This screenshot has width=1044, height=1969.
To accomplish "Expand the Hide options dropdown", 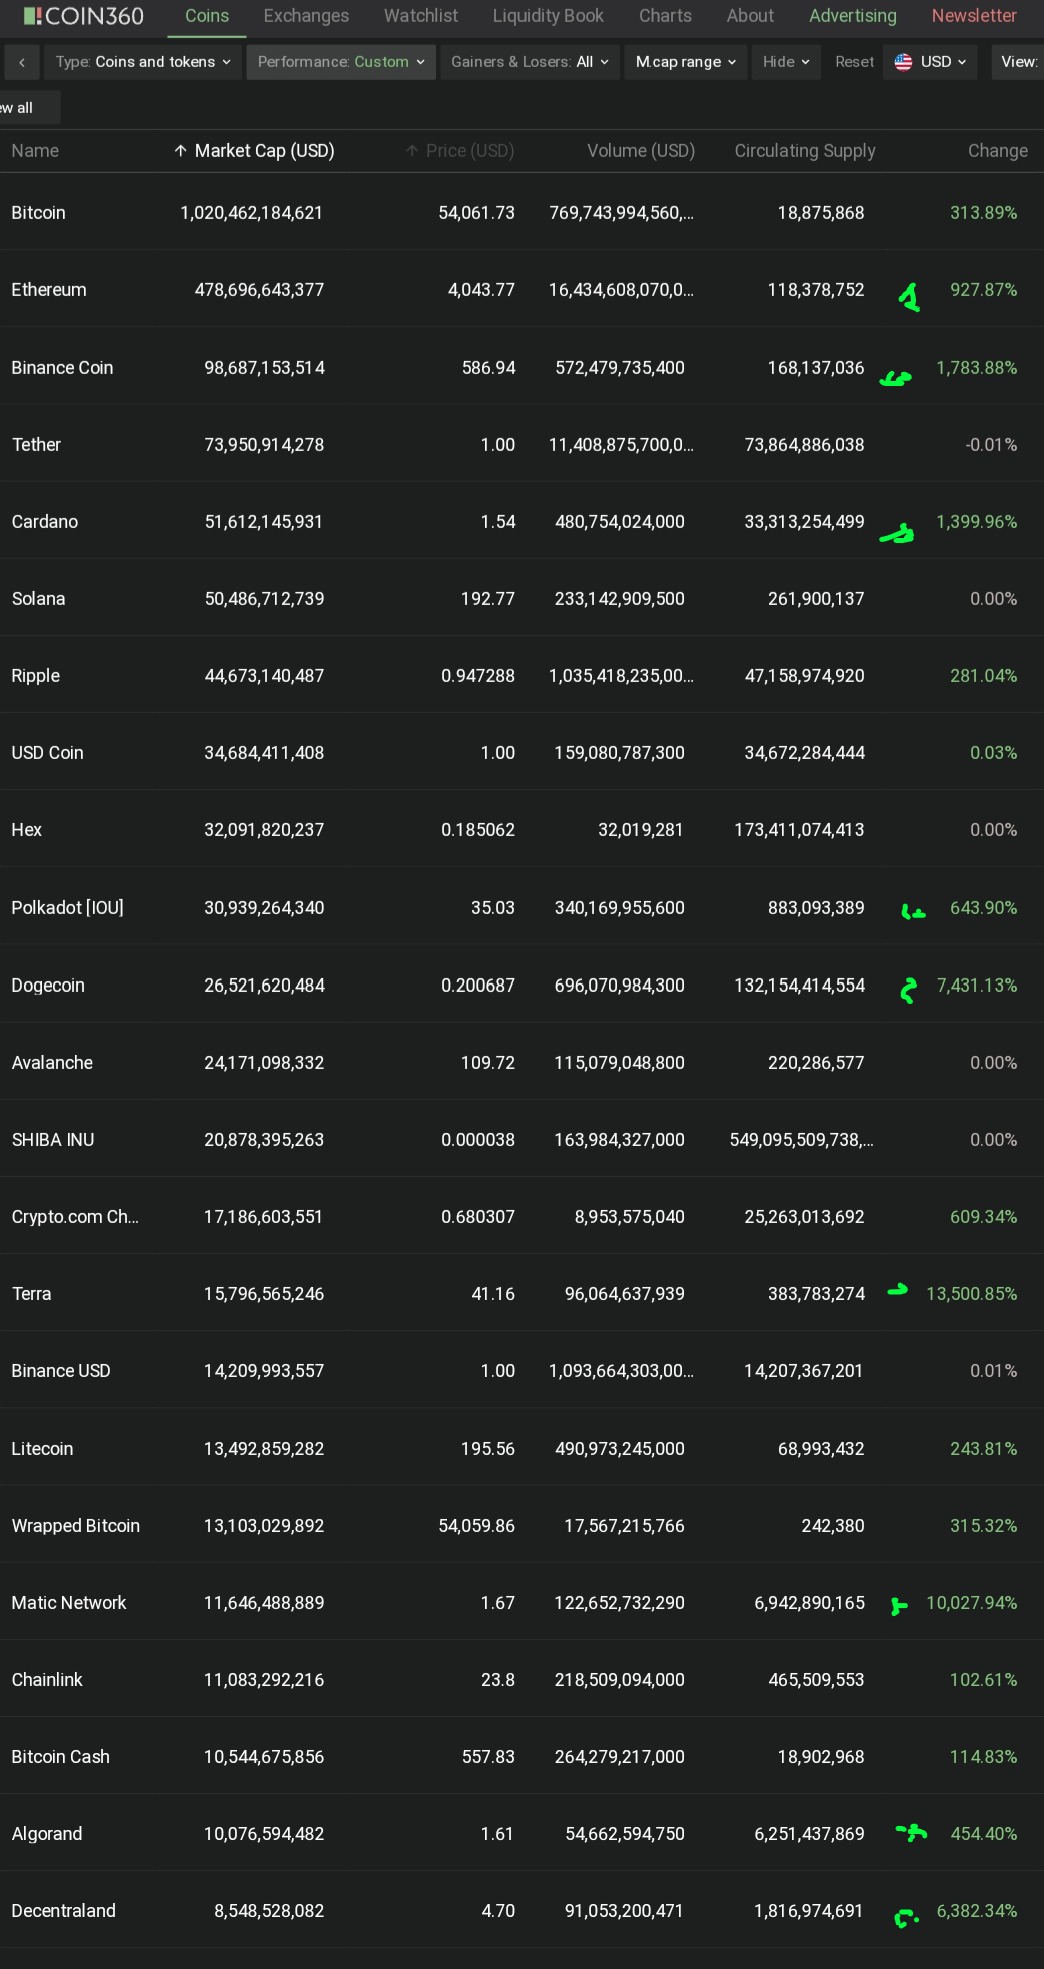I will pyautogui.click(x=786, y=62).
